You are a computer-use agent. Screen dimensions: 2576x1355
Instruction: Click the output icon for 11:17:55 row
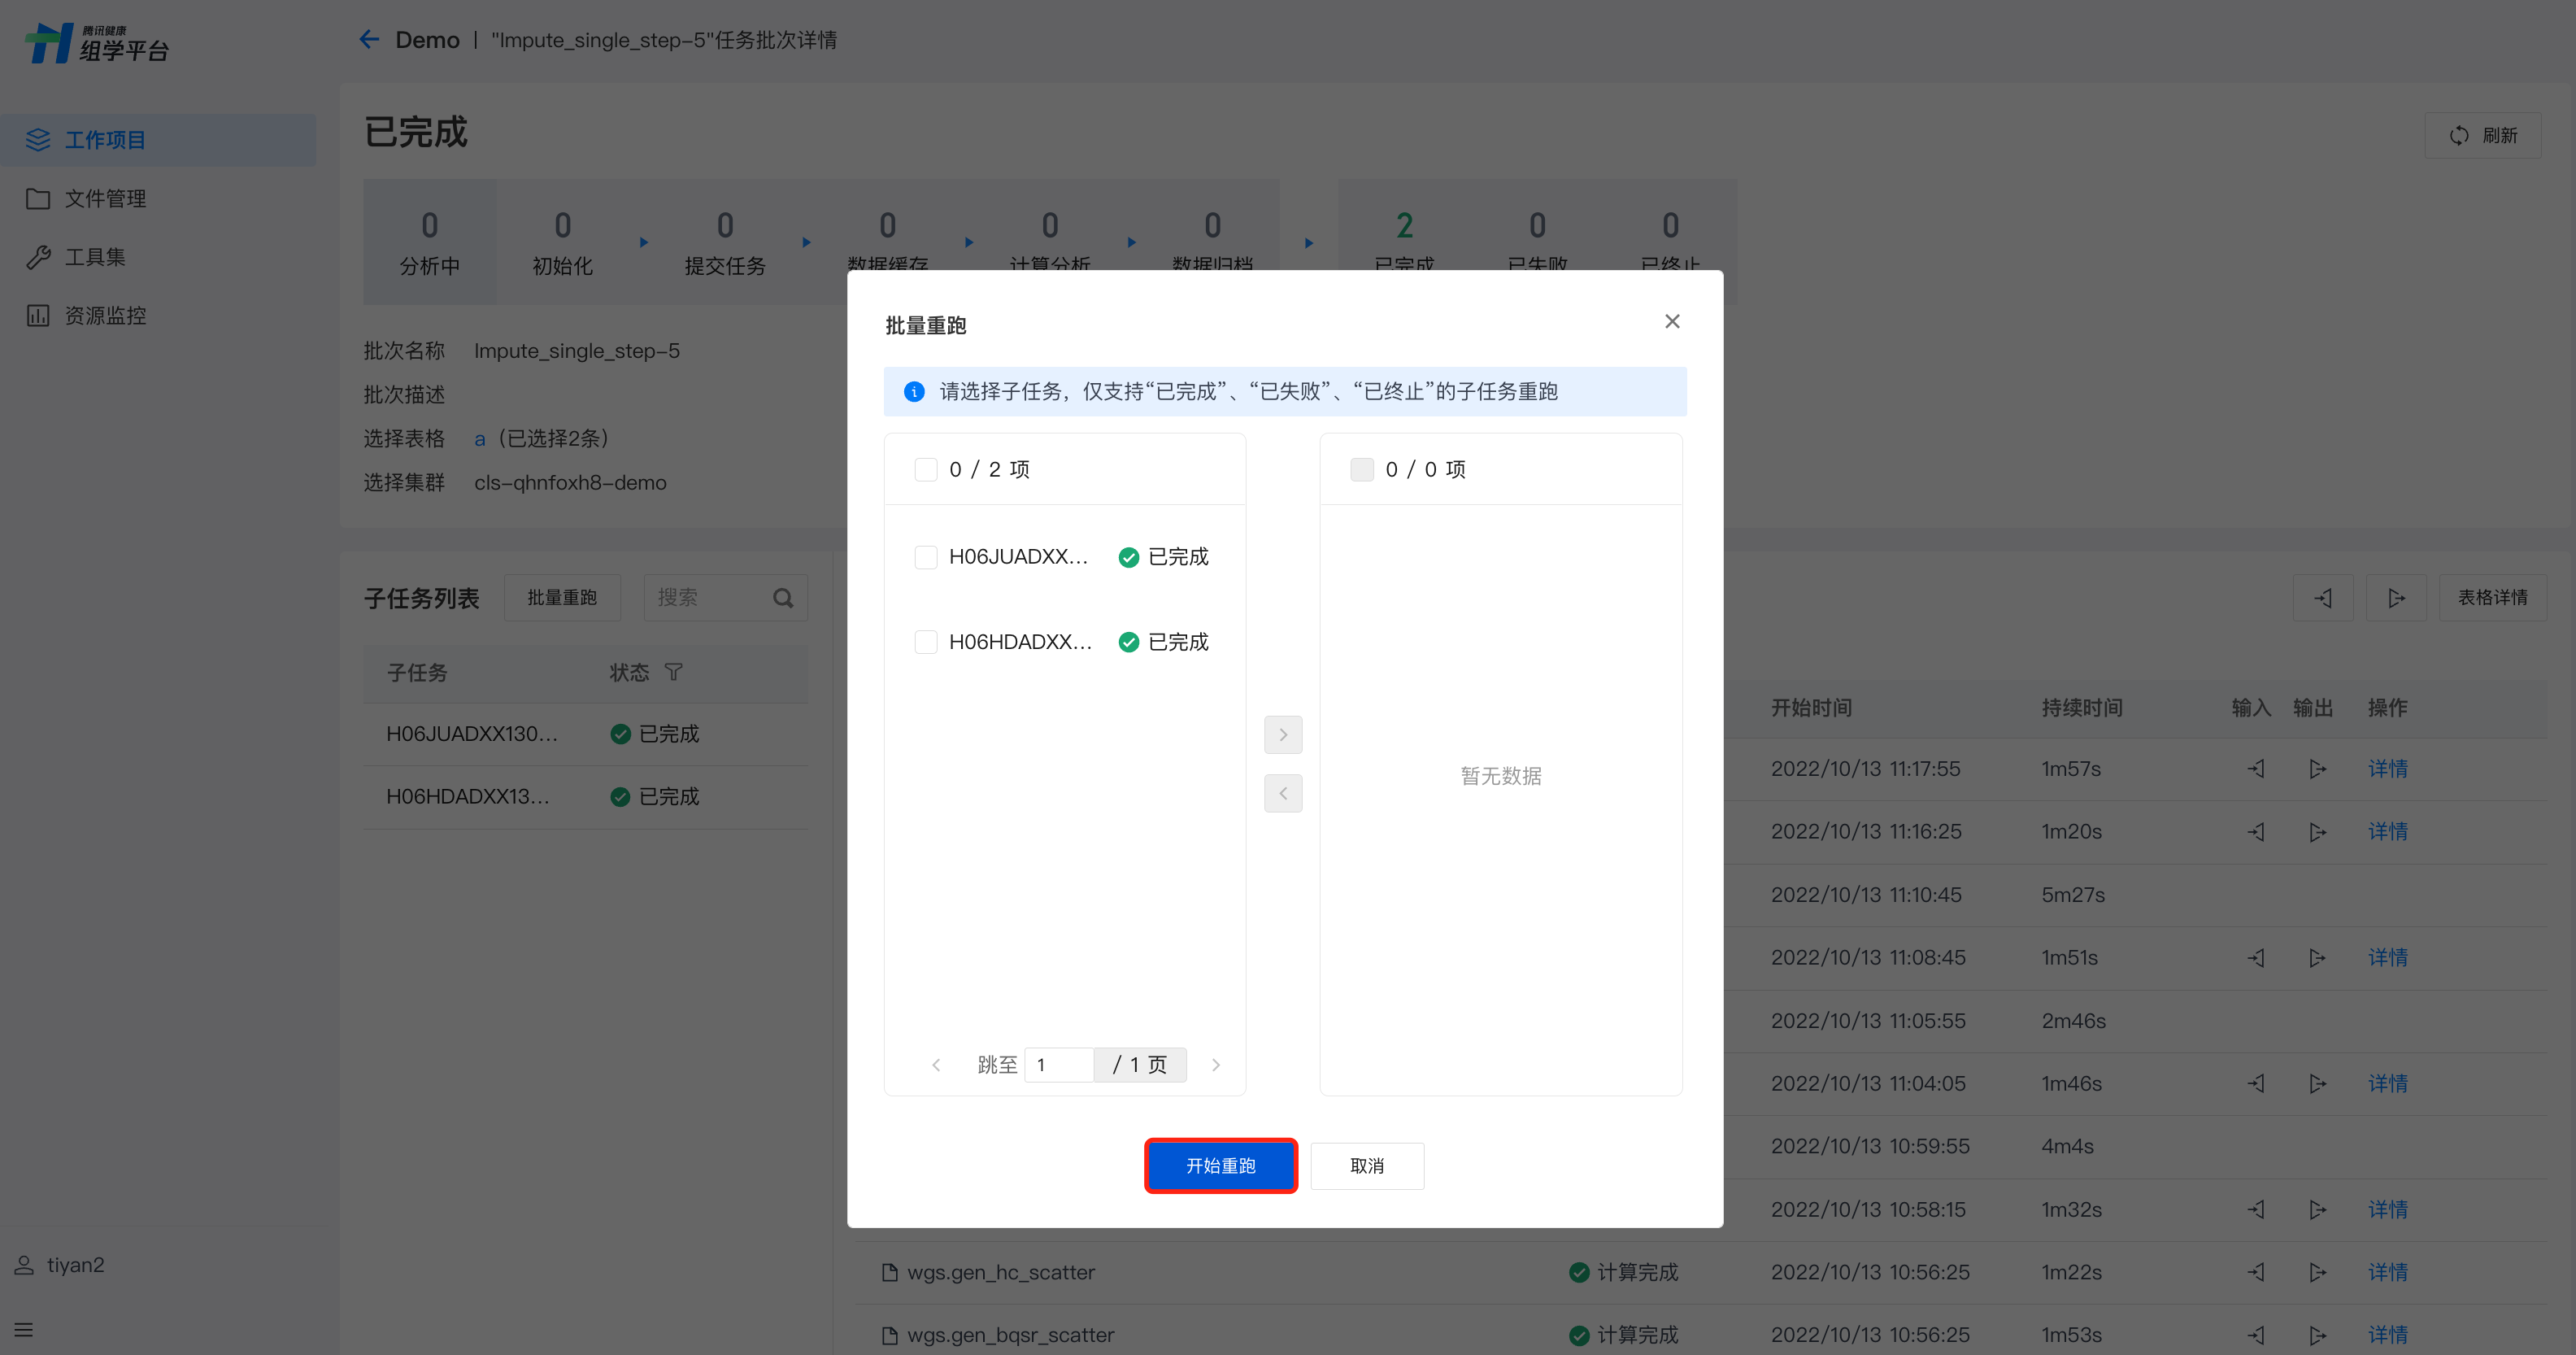pos(2317,769)
